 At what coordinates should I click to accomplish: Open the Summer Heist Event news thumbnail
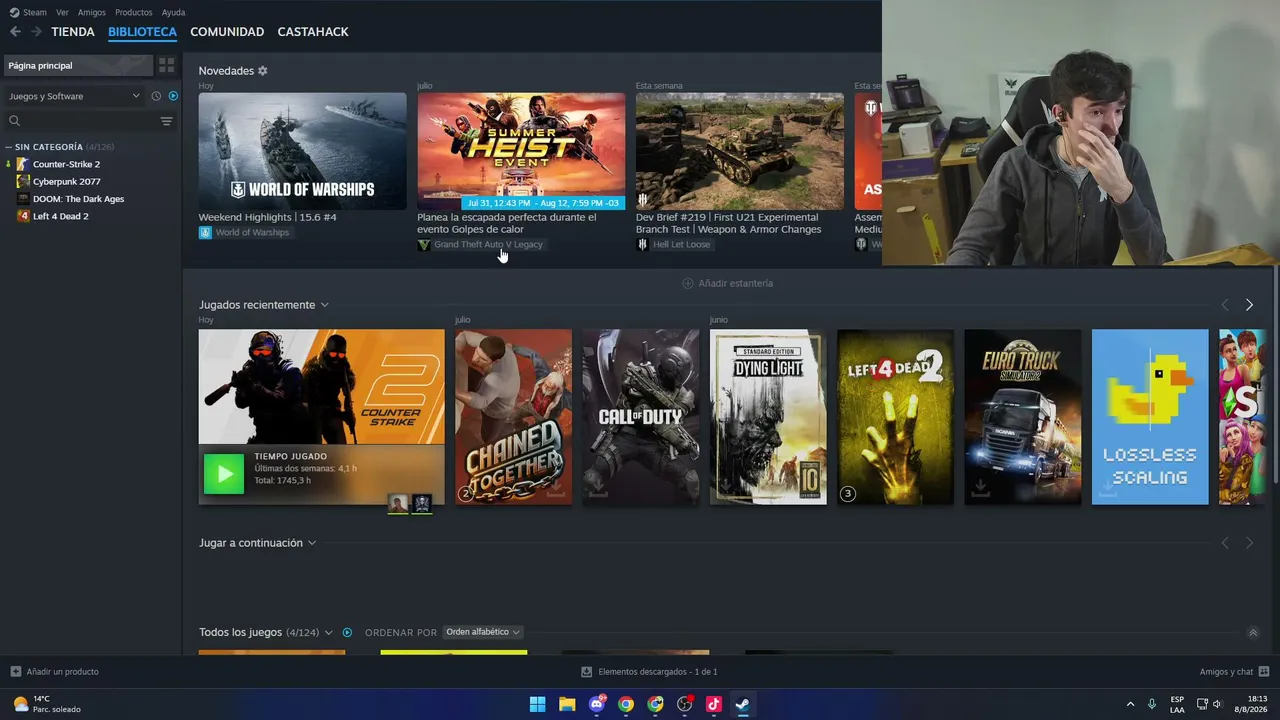click(521, 151)
